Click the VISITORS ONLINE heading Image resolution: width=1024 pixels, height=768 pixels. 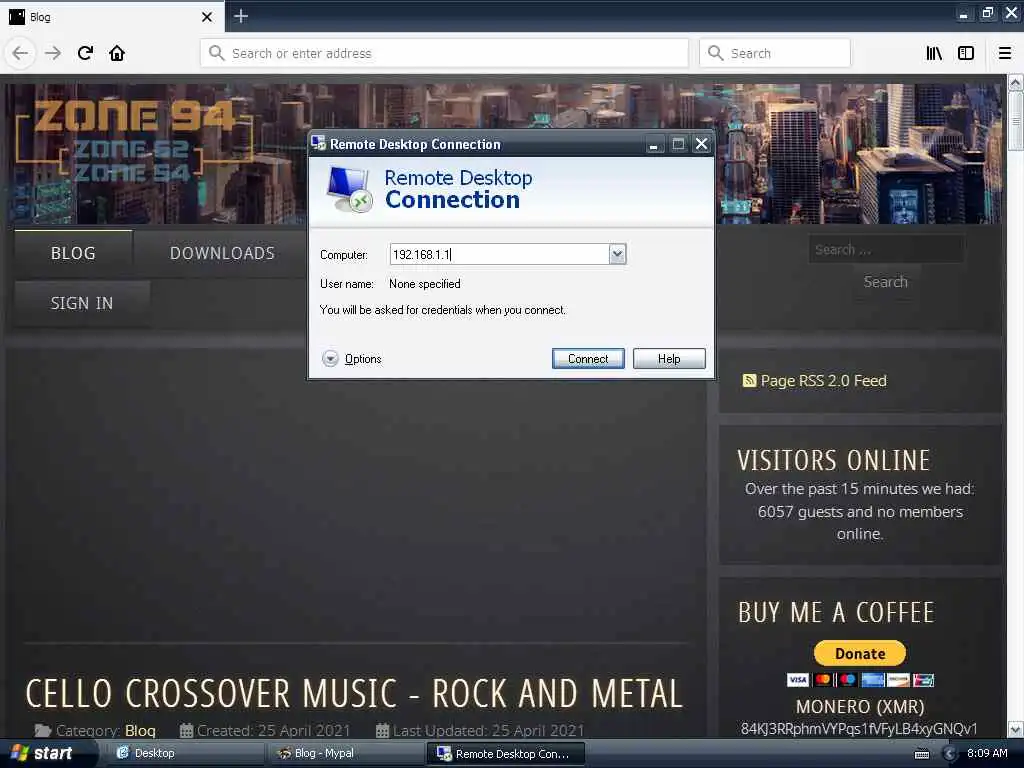[x=833, y=460]
